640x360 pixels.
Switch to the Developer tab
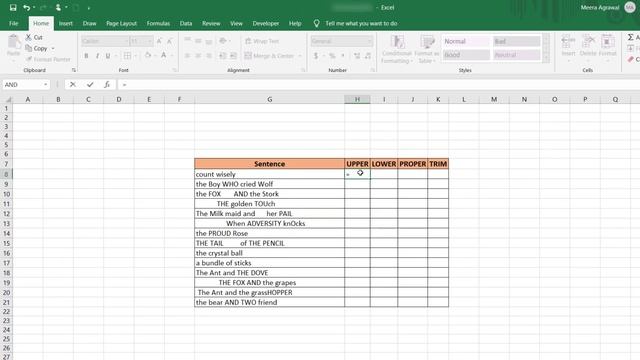click(x=266, y=23)
